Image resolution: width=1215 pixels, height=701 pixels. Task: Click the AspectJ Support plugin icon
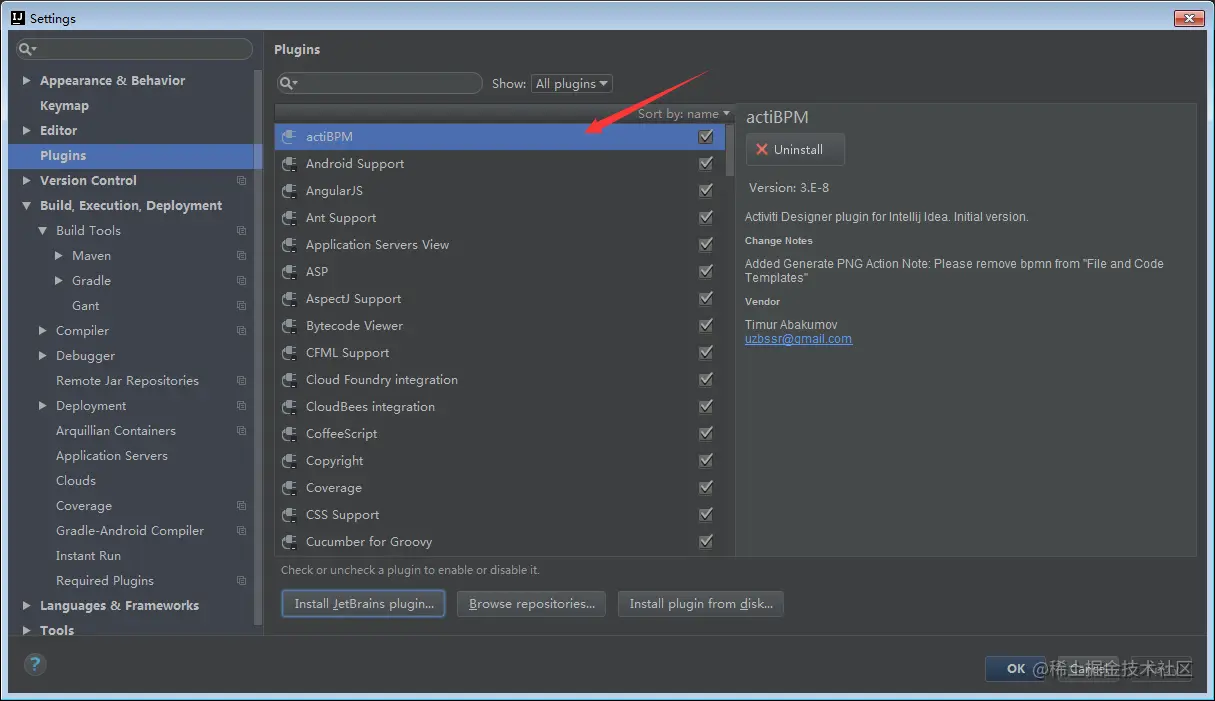pos(289,299)
